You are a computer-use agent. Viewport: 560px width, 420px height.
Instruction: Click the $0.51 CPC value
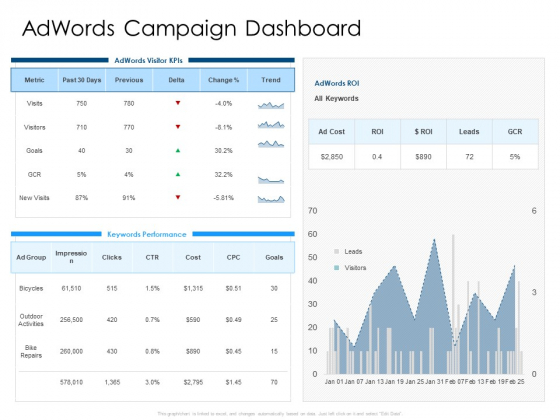point(234,288)
